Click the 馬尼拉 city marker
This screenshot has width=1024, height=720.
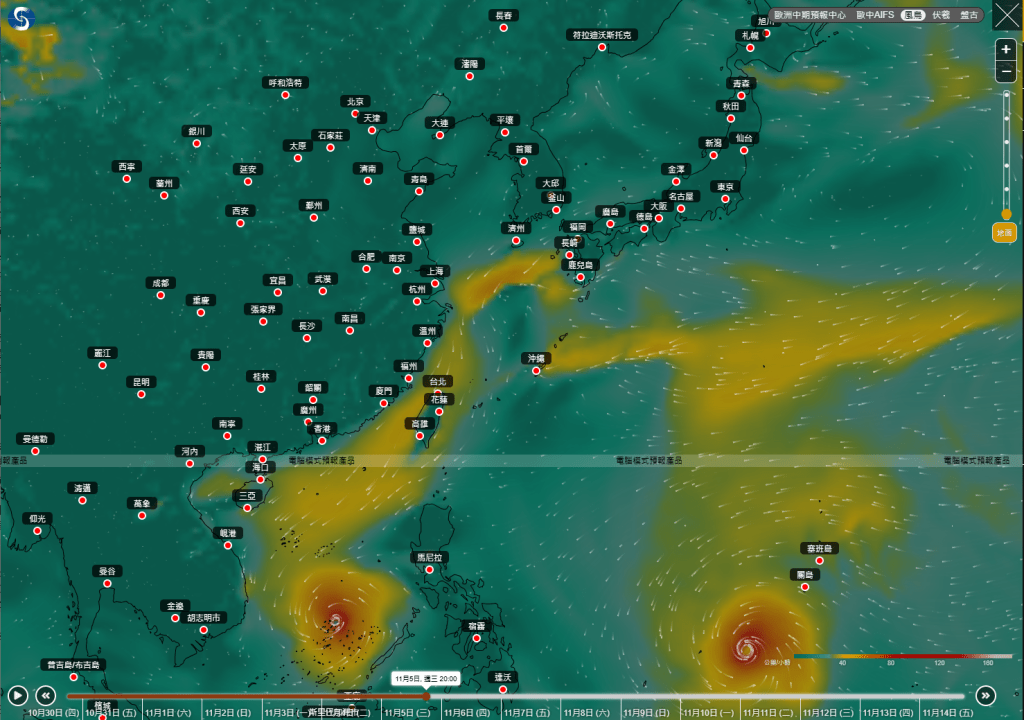click(x=427, y=569)
